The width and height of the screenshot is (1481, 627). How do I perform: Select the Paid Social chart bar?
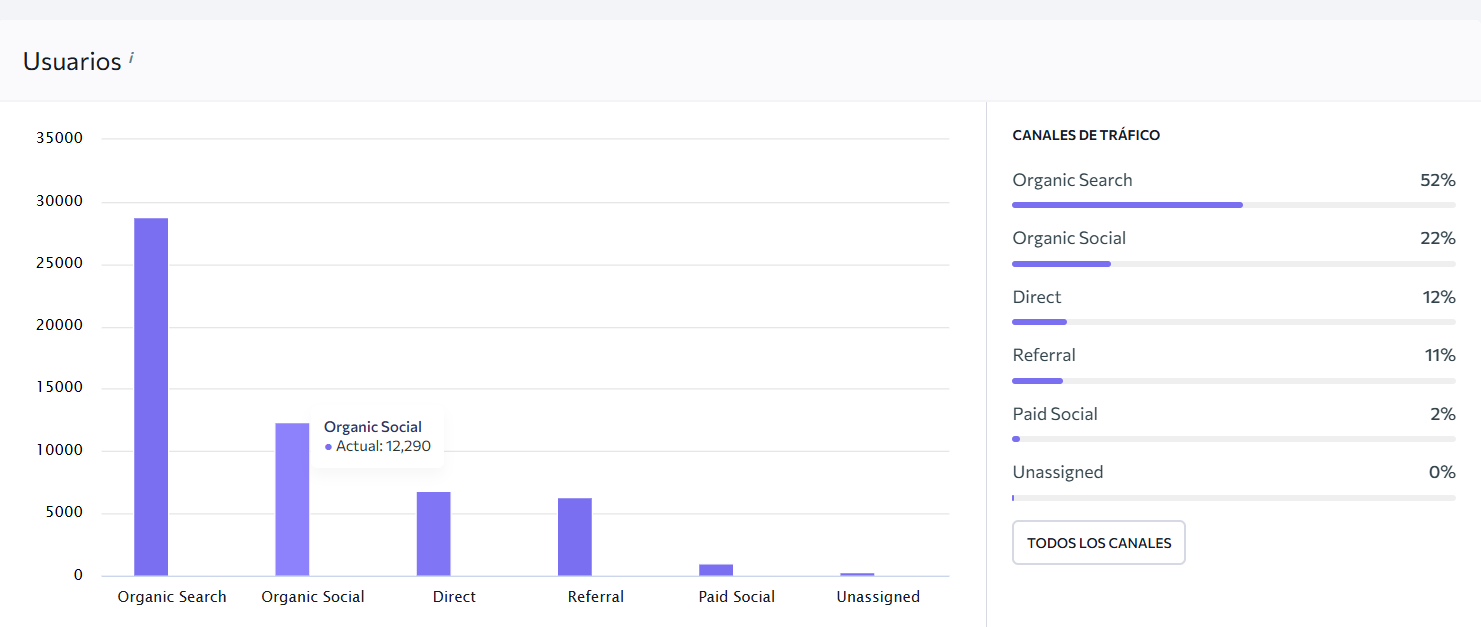[716, 570]
